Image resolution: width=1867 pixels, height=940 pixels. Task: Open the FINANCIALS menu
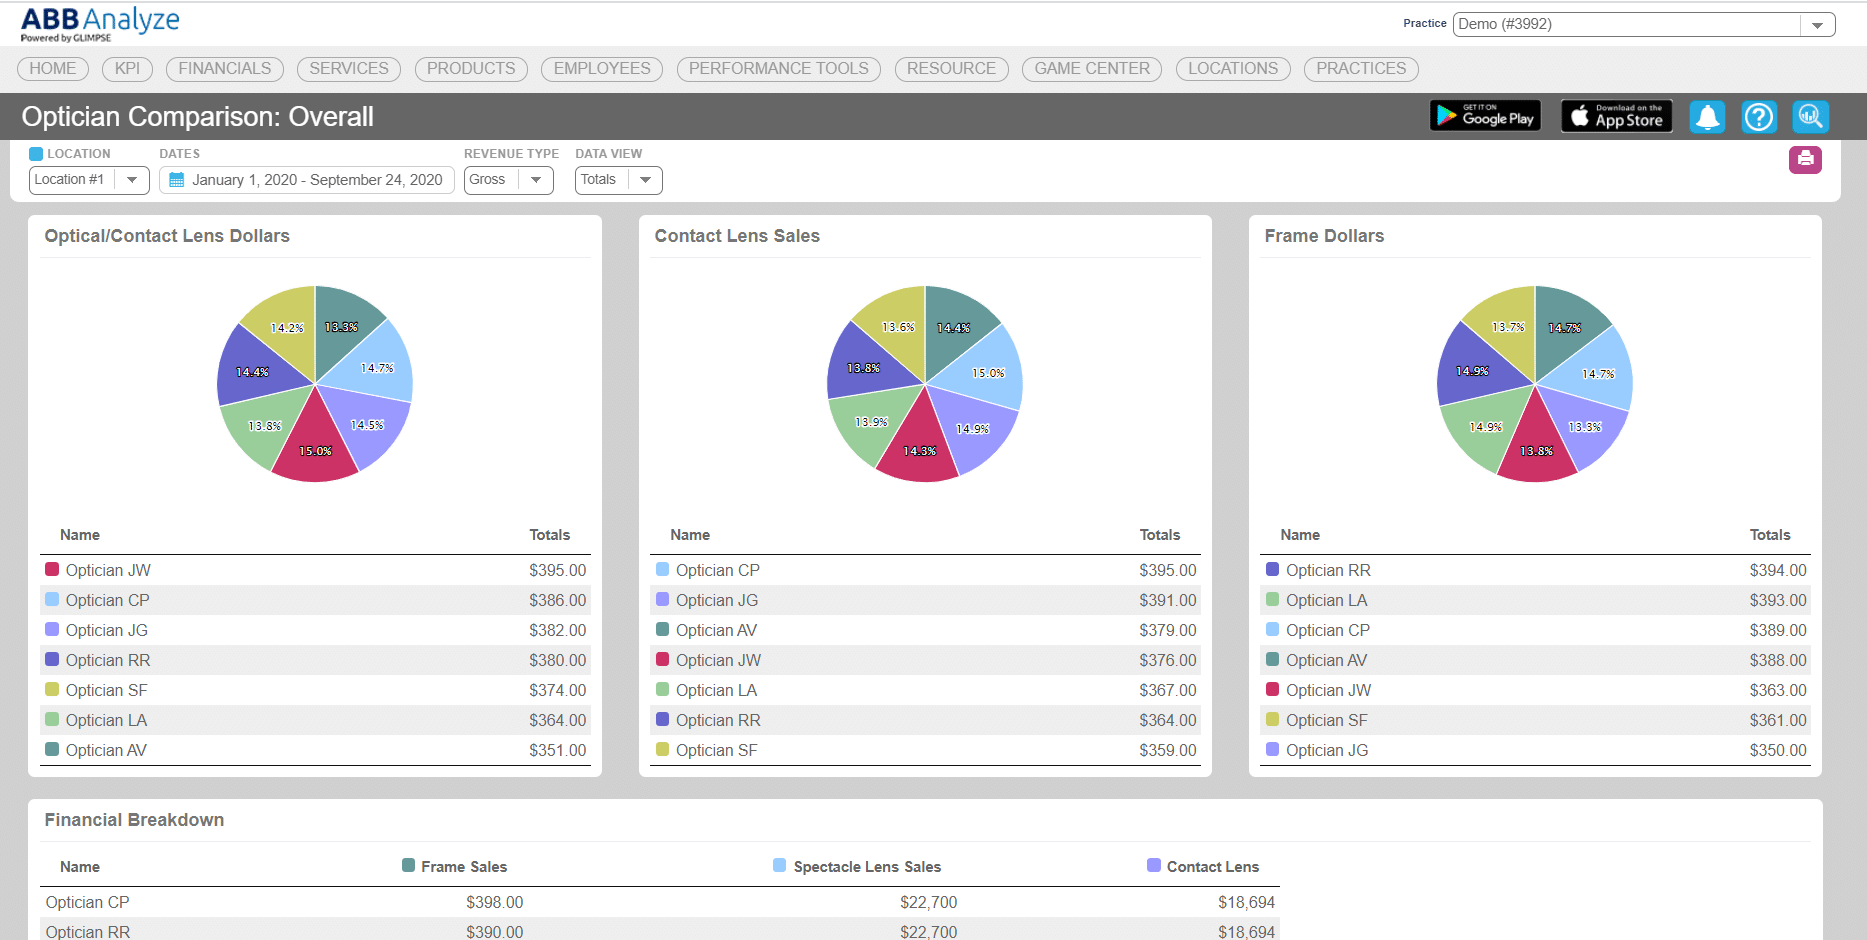[x=225, y=69]
